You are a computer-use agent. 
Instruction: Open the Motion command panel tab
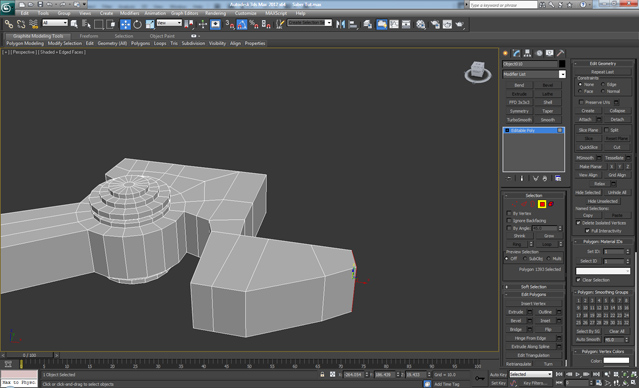pos(539,53)
